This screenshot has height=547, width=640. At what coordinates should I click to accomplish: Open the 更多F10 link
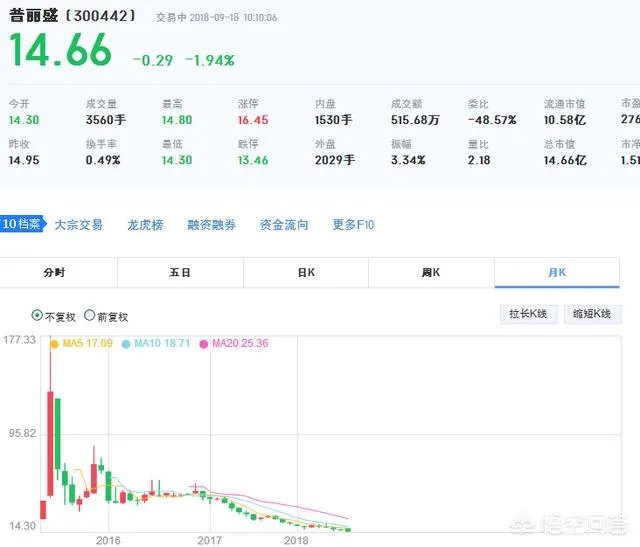[353, 225]
